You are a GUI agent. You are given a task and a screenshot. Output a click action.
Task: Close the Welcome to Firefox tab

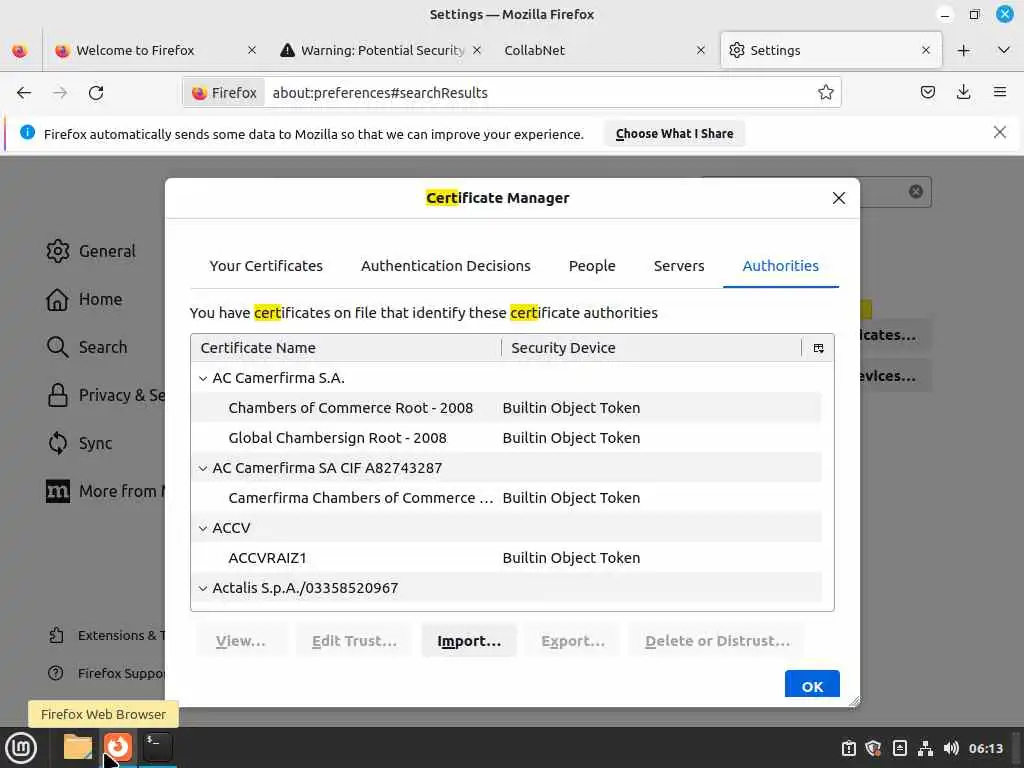tap(251, 50)
